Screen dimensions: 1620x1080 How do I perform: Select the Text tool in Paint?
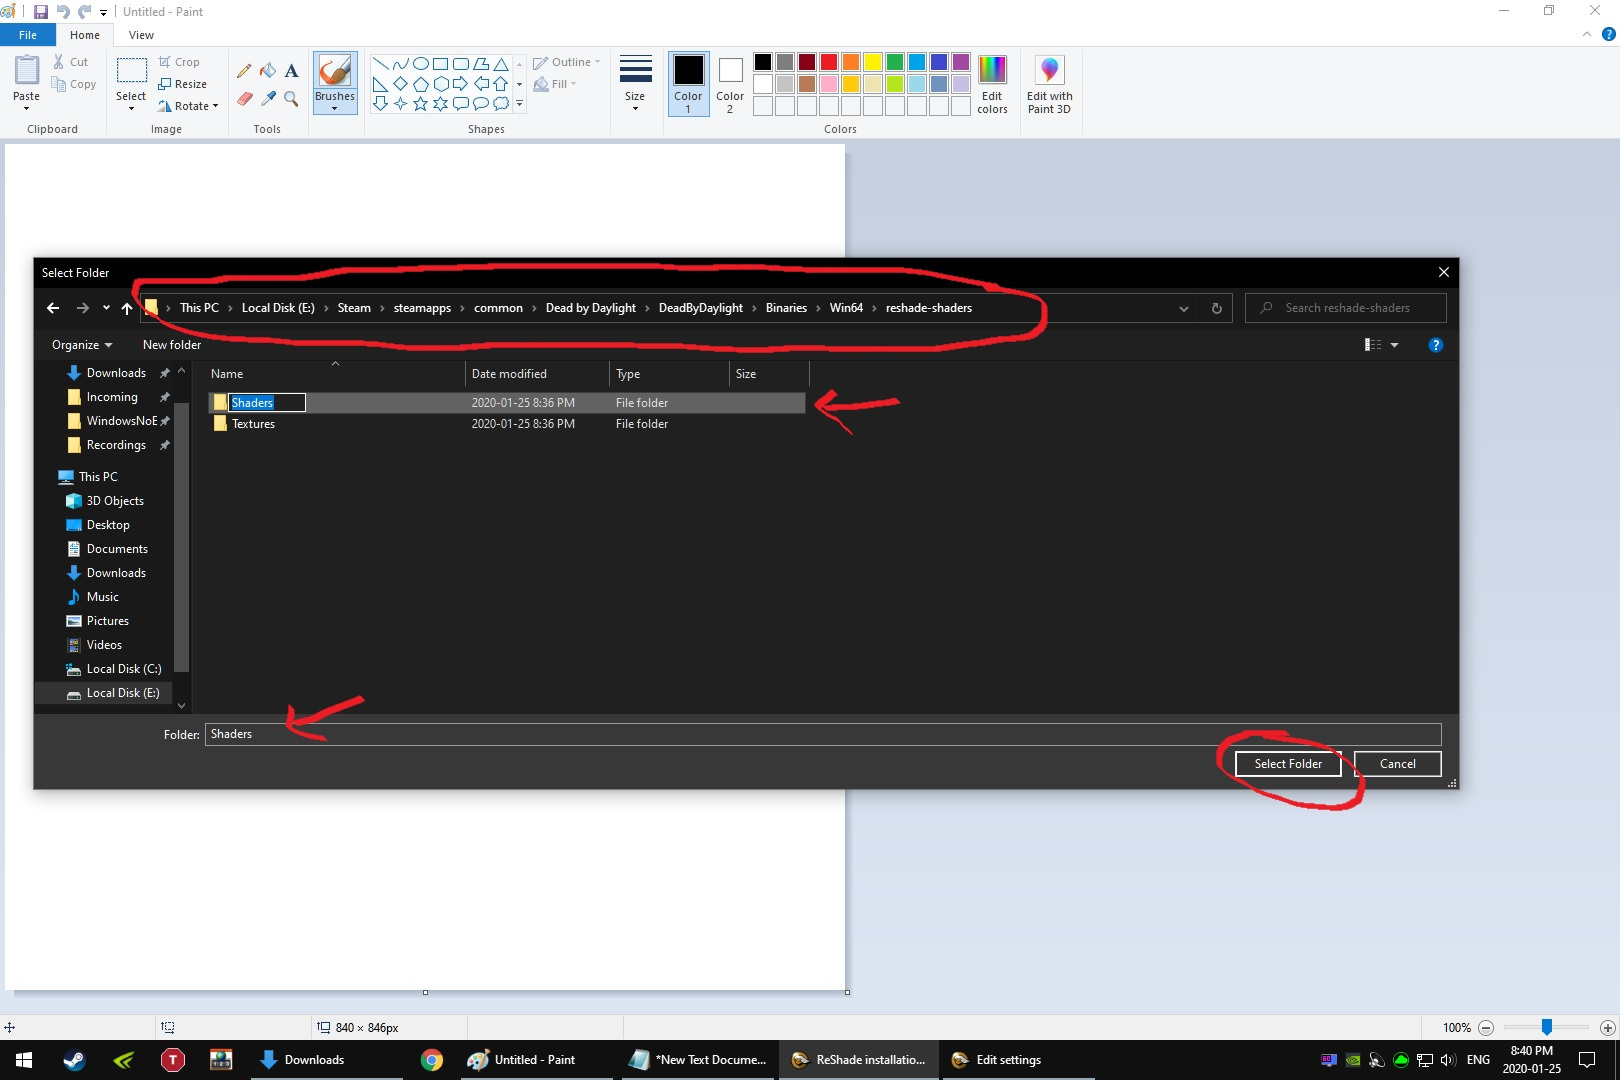coord(292,71)
